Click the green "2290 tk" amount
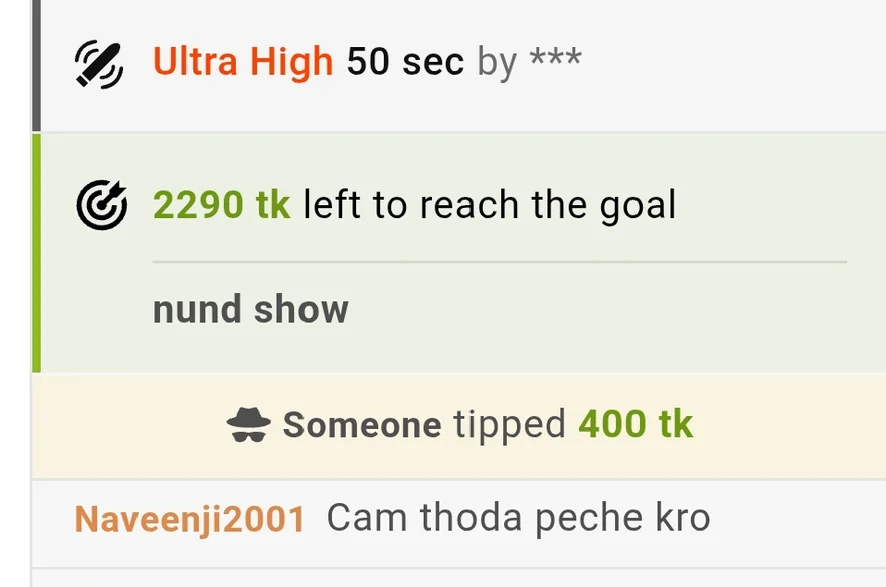Screen dimensions: 886x587 [221, 205]
